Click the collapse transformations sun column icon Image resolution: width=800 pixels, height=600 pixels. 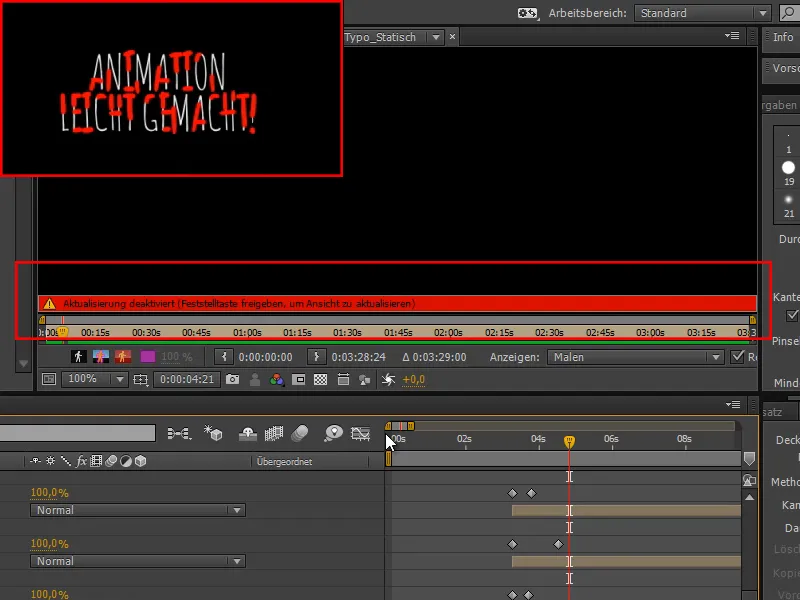[x=51, y=461]
